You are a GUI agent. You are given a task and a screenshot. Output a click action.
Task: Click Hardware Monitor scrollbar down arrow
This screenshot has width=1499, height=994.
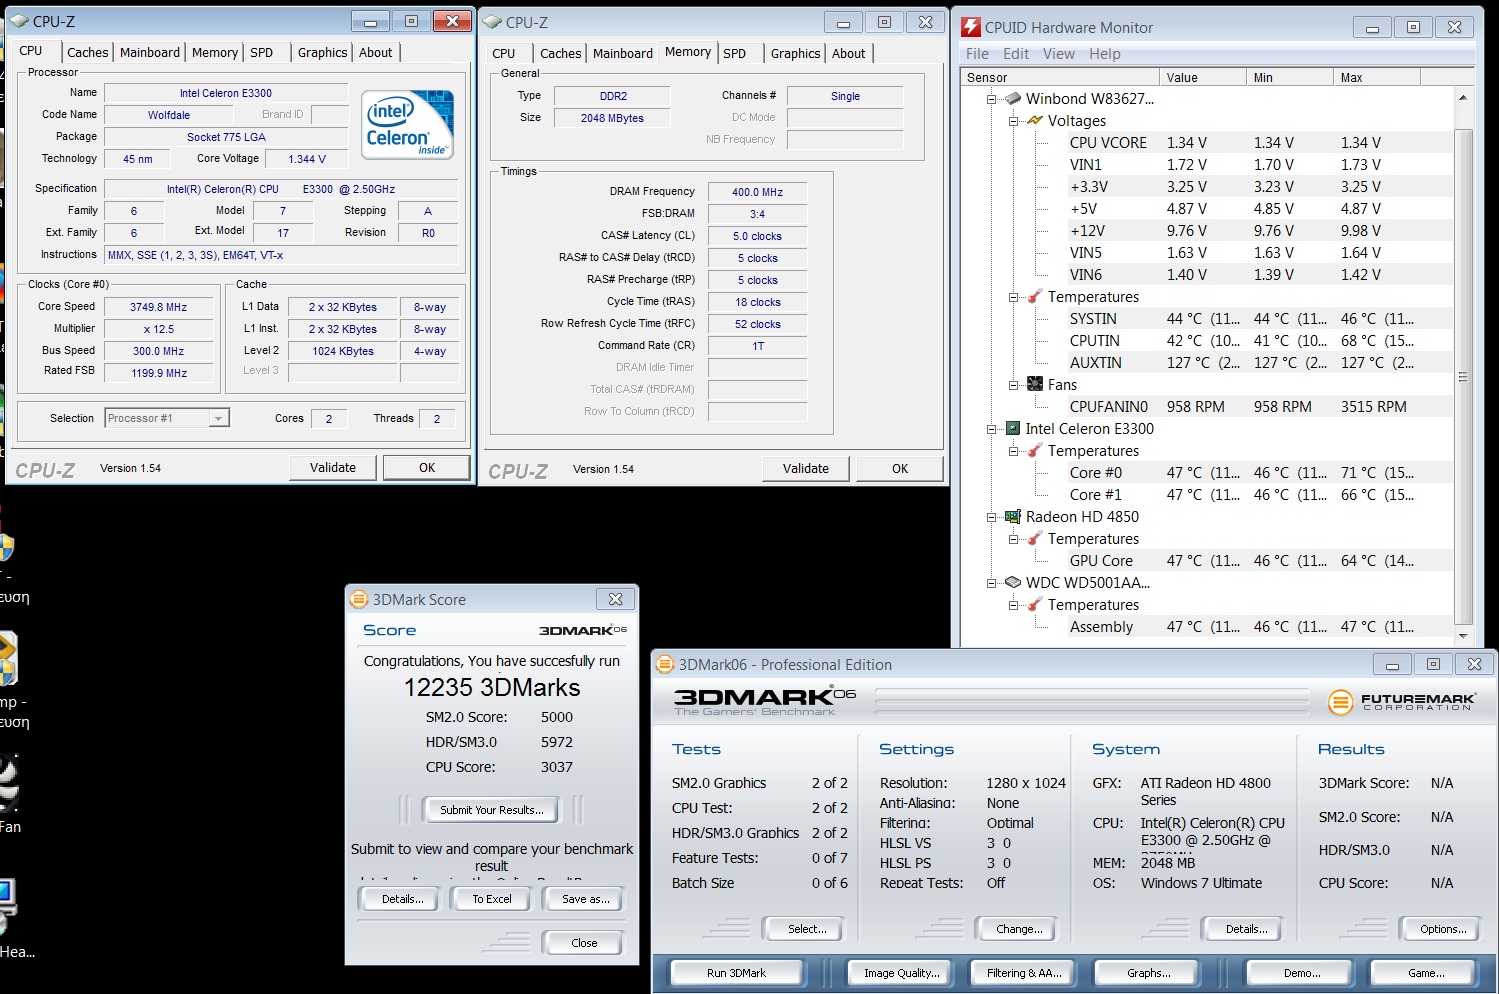click(x=1463, y=636)
